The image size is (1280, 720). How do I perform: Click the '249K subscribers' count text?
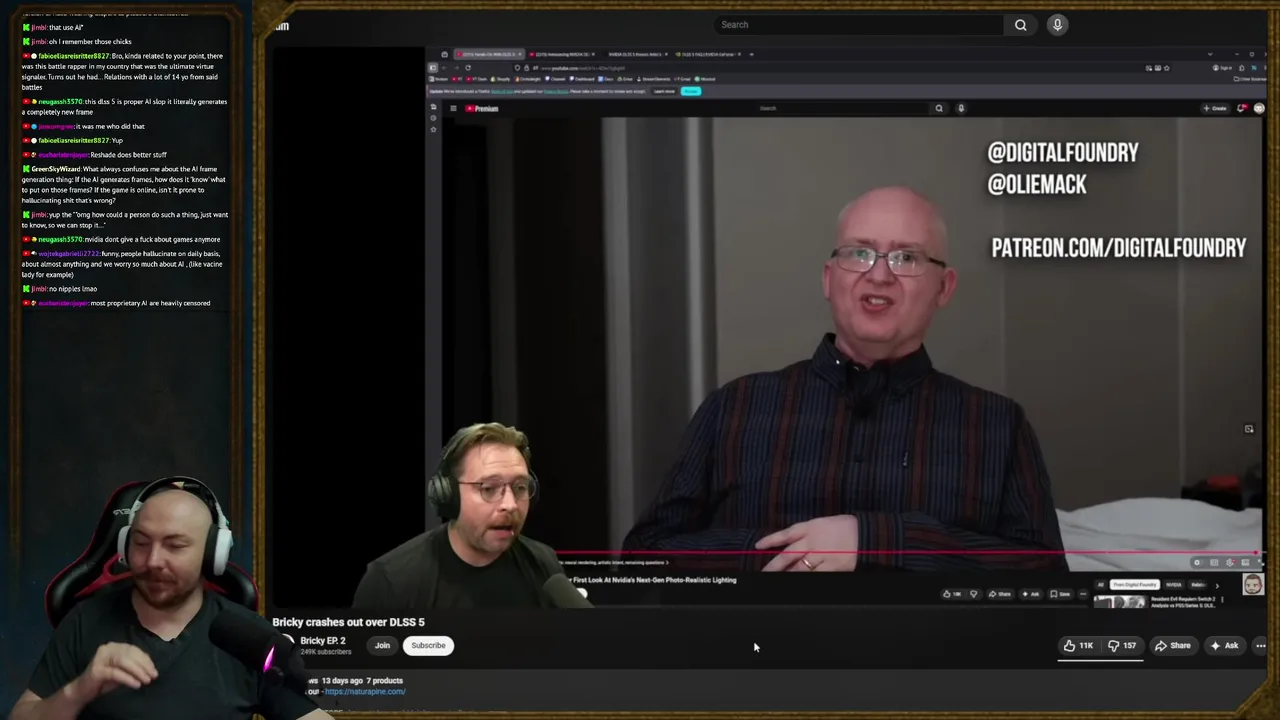[x=326, y=652]
